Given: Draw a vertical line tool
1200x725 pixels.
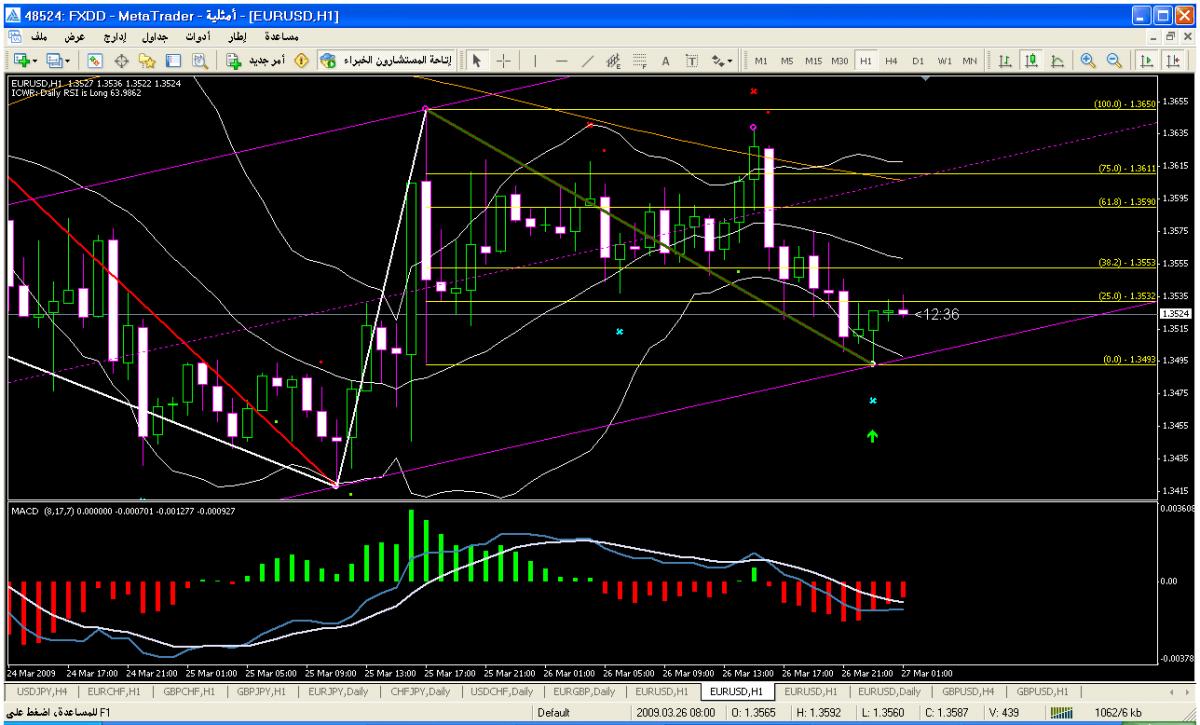Looking at the screenshot, I should (535, 60).
